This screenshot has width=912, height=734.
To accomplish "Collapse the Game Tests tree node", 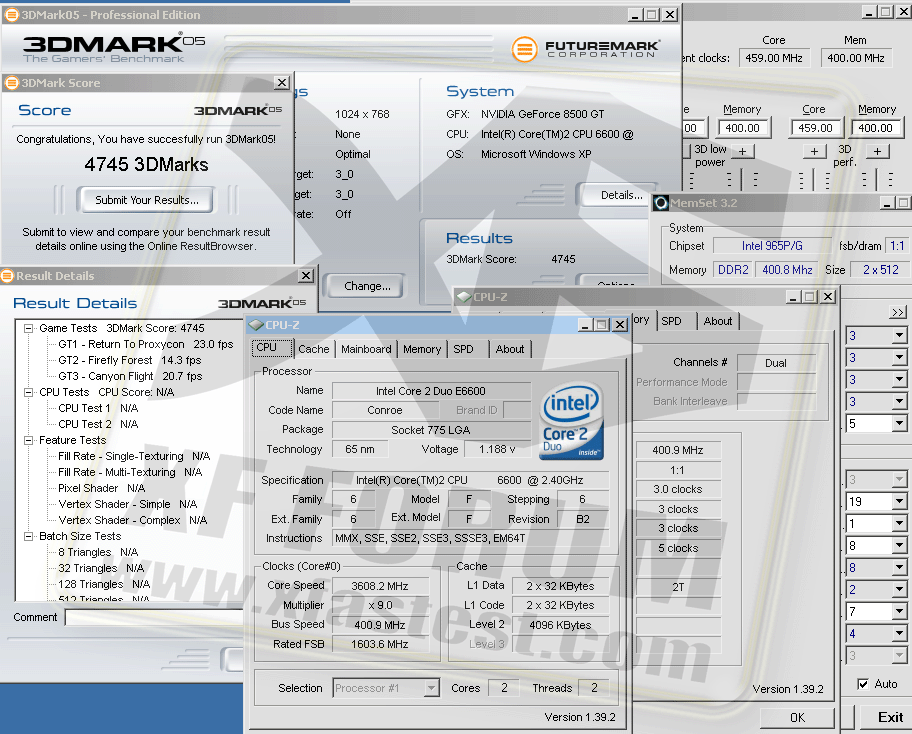I will click(29, 328).
